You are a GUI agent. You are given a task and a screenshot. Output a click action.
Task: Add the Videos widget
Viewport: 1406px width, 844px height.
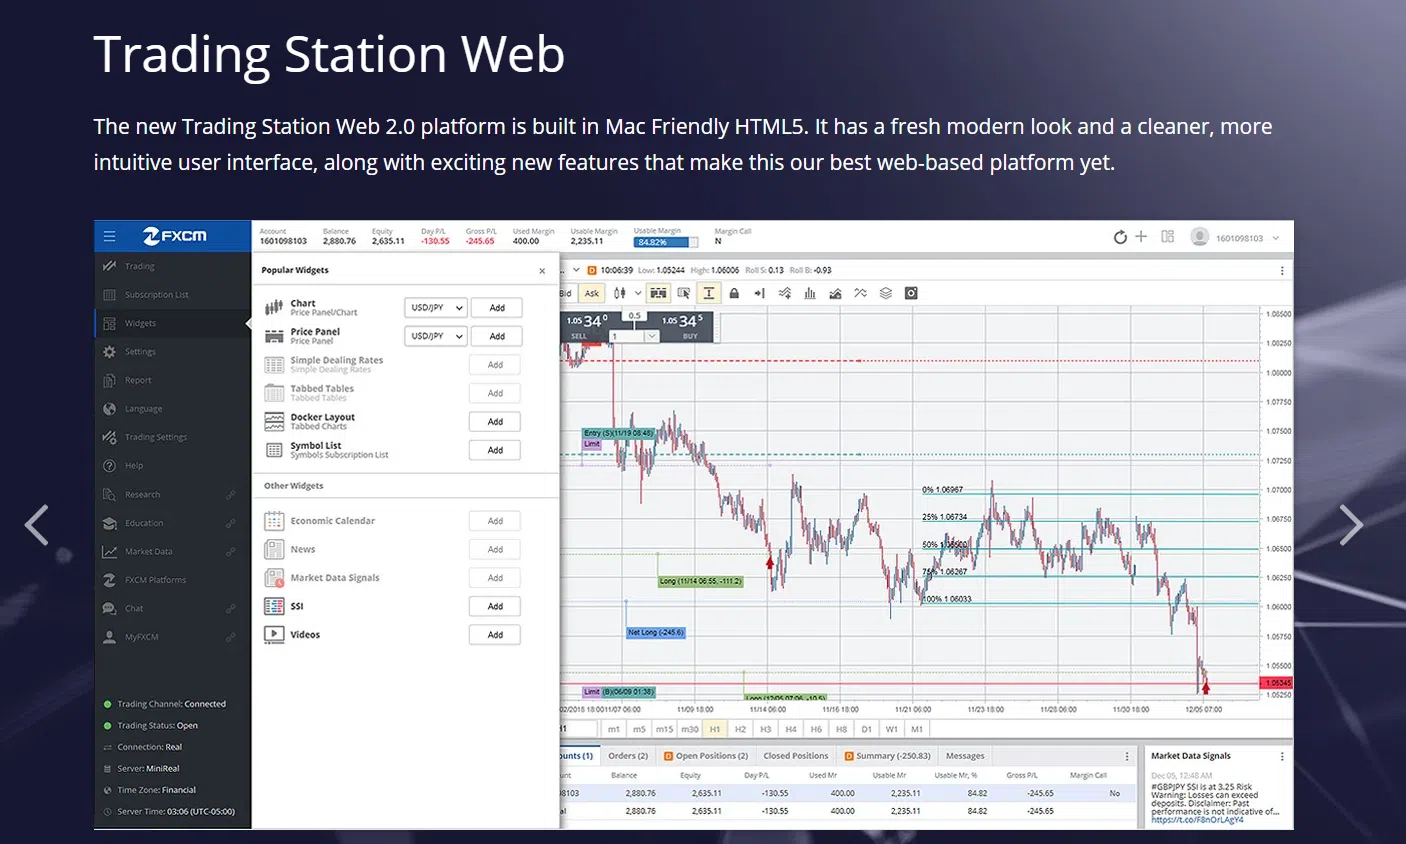point(495,635)
